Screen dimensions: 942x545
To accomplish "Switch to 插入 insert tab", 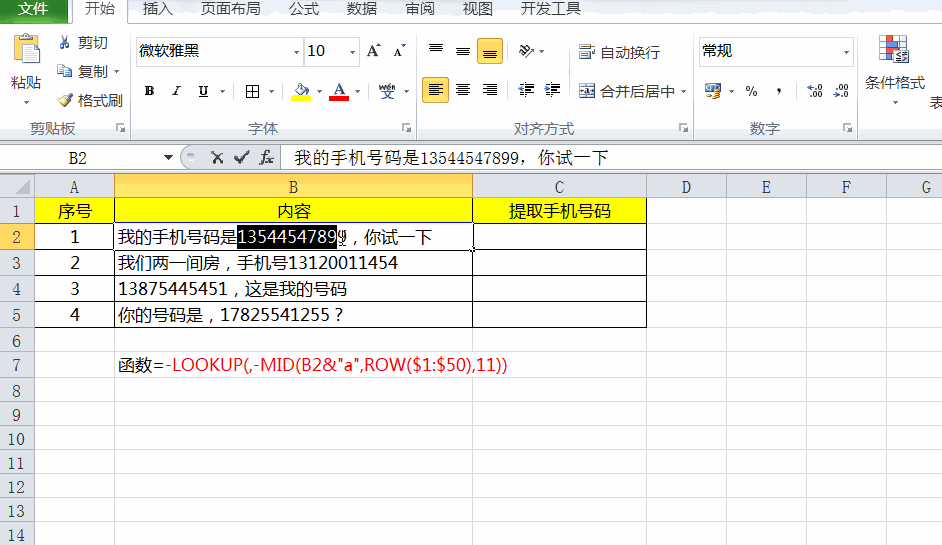I will [157, 9].
